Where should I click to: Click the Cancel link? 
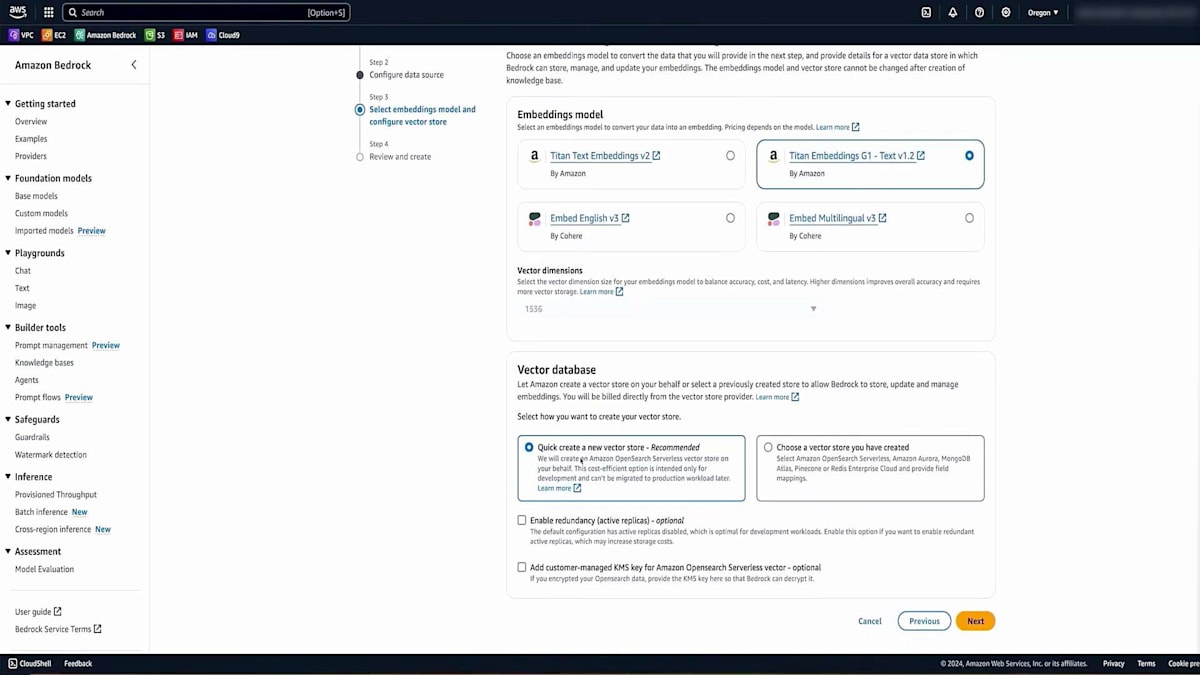pyautogui.click(x=870, y=621)
